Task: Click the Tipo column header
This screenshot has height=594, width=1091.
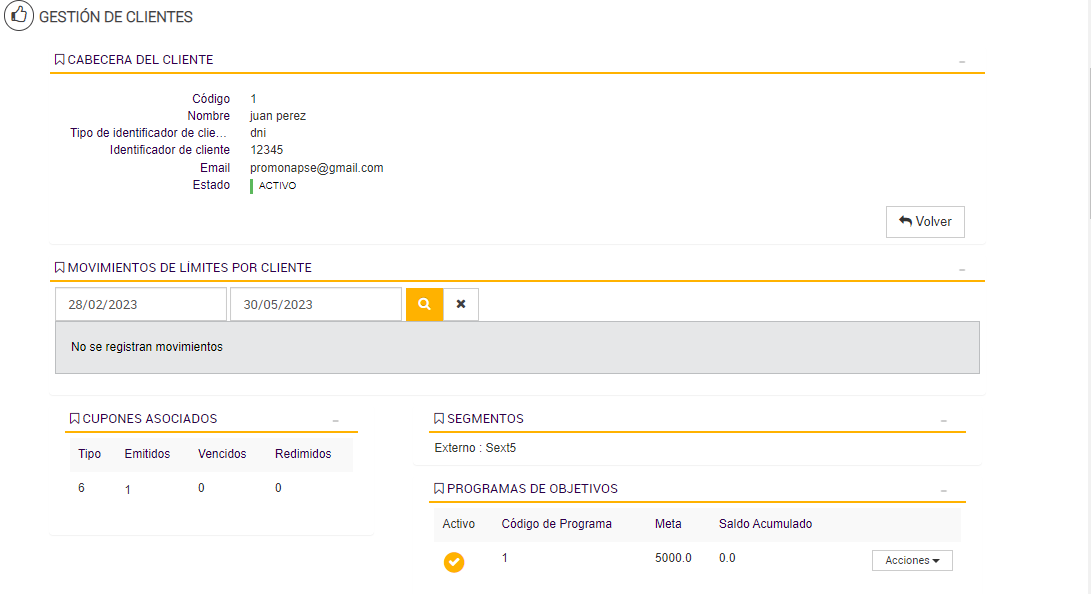Action: coord(89,453)
